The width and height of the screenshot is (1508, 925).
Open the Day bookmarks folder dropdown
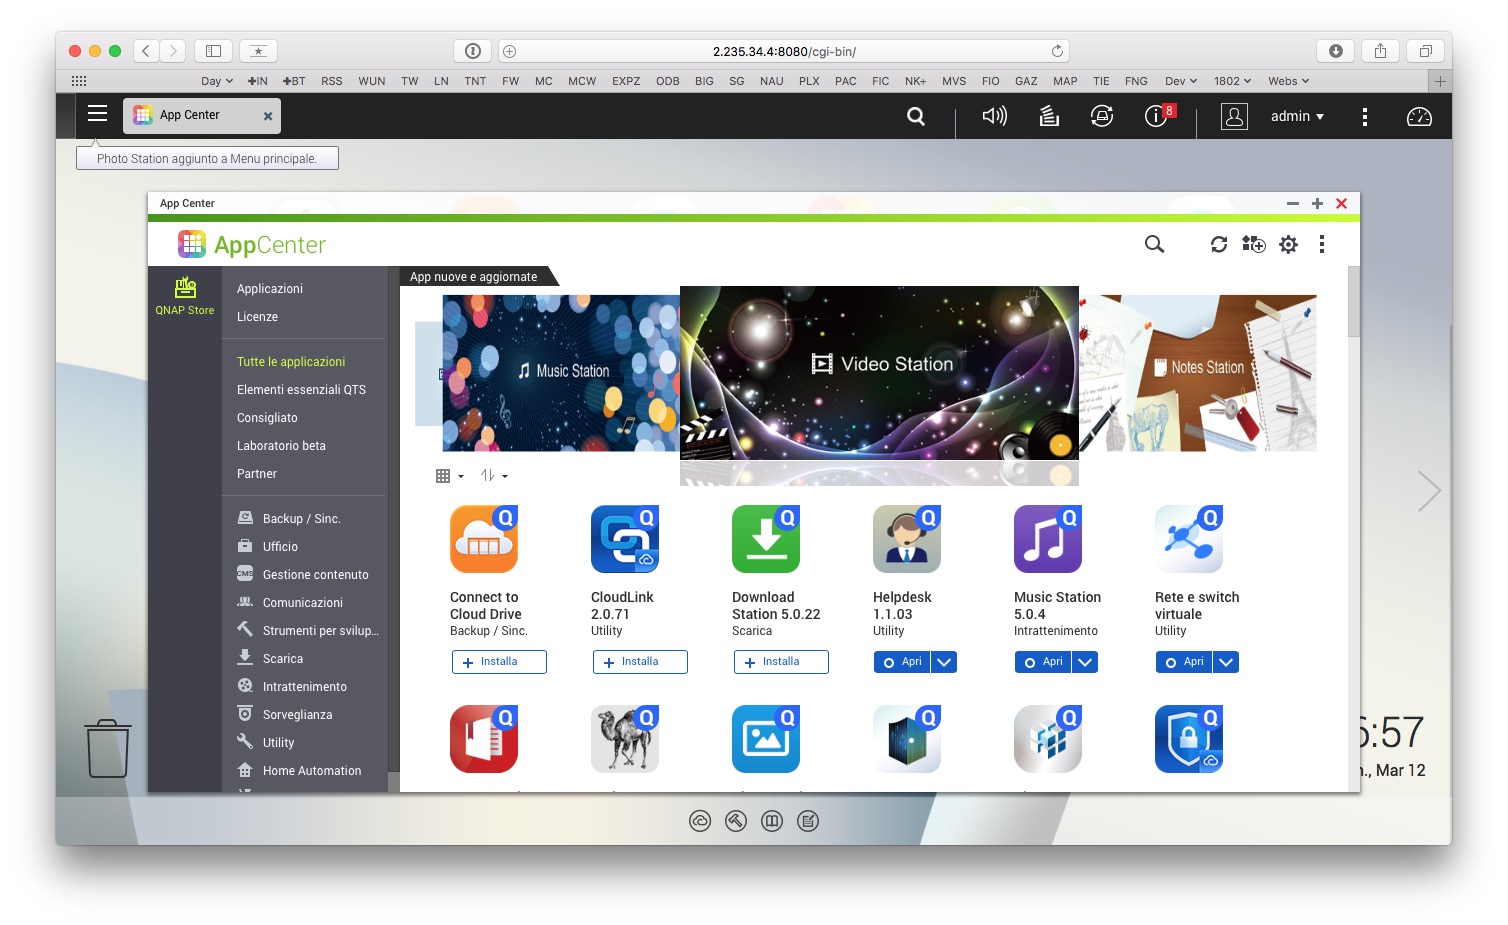pos(217,81)
